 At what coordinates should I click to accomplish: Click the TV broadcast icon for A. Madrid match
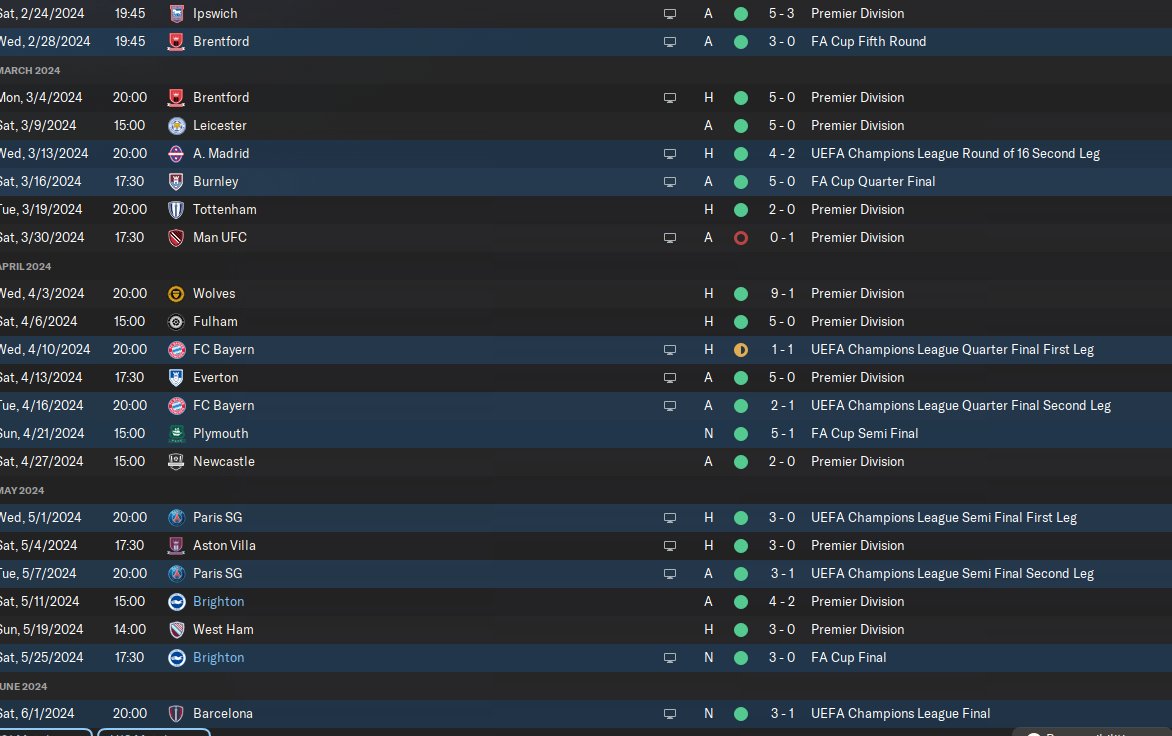tap(670, 154)
